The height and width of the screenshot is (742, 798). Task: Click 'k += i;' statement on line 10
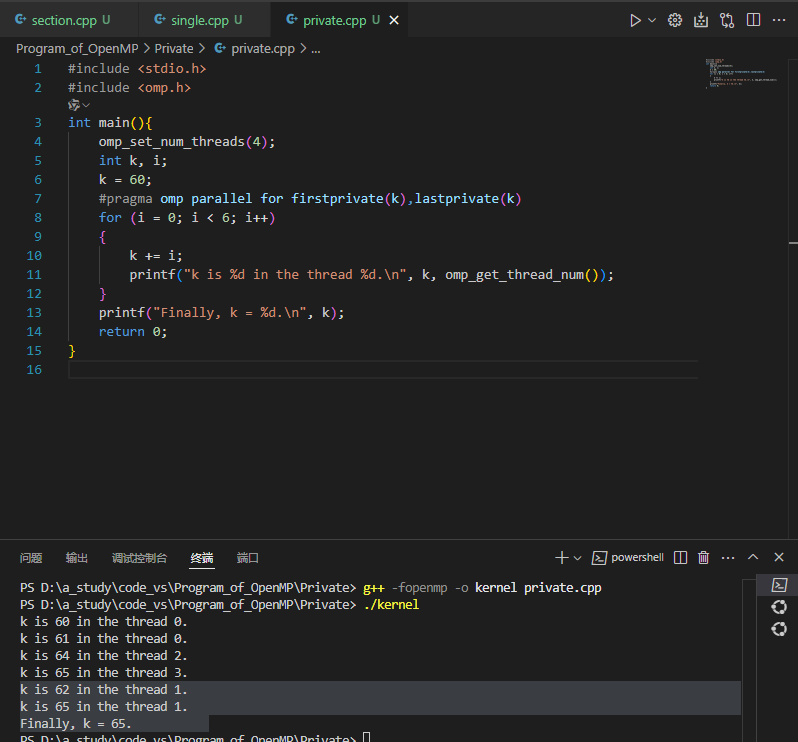pos(156,255)
